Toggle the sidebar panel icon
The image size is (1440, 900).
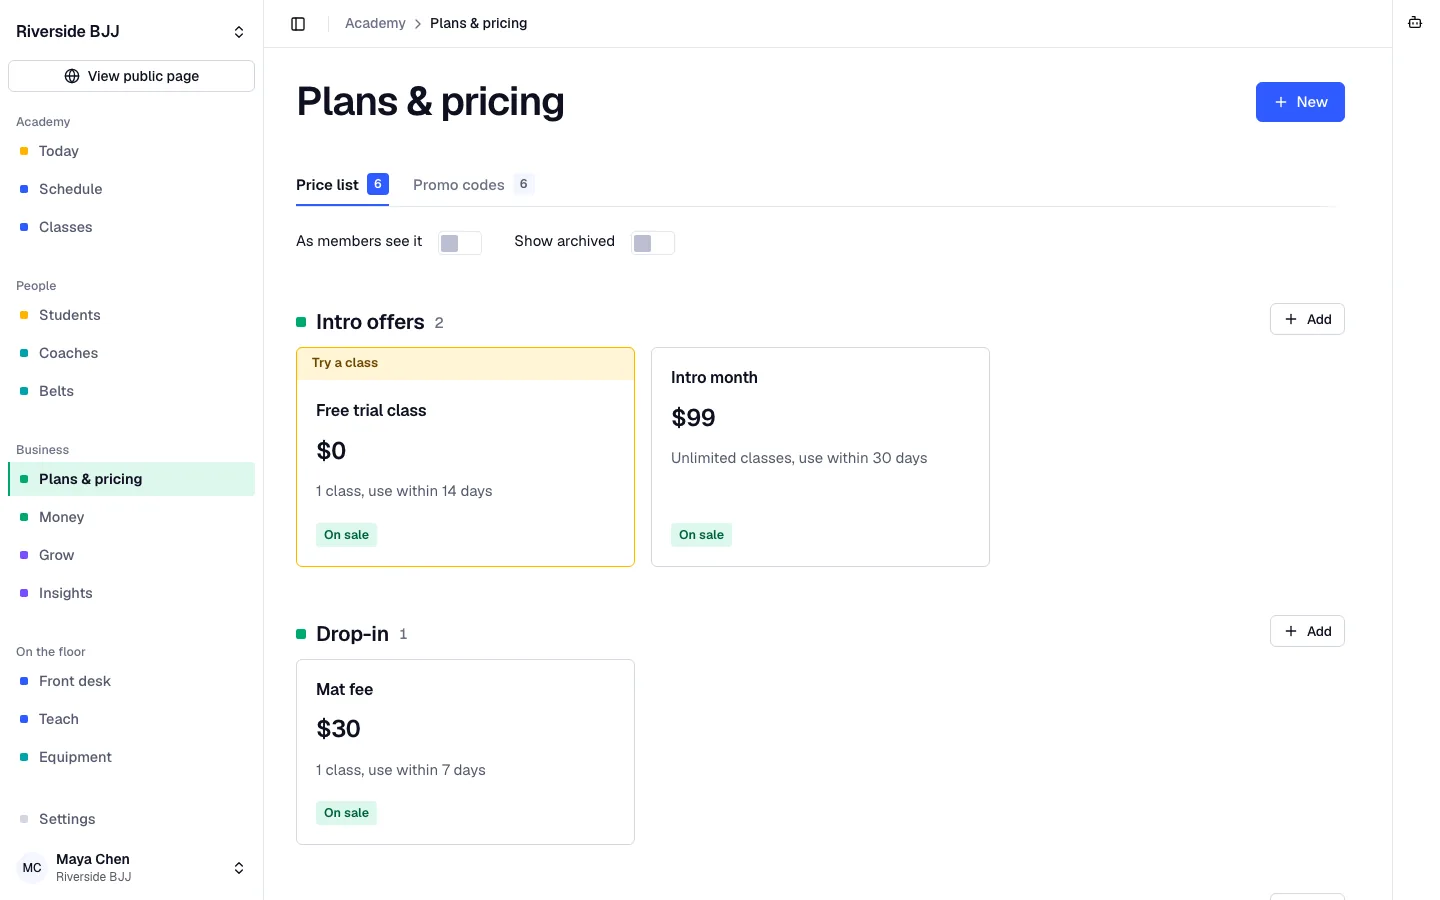[298, 24]
